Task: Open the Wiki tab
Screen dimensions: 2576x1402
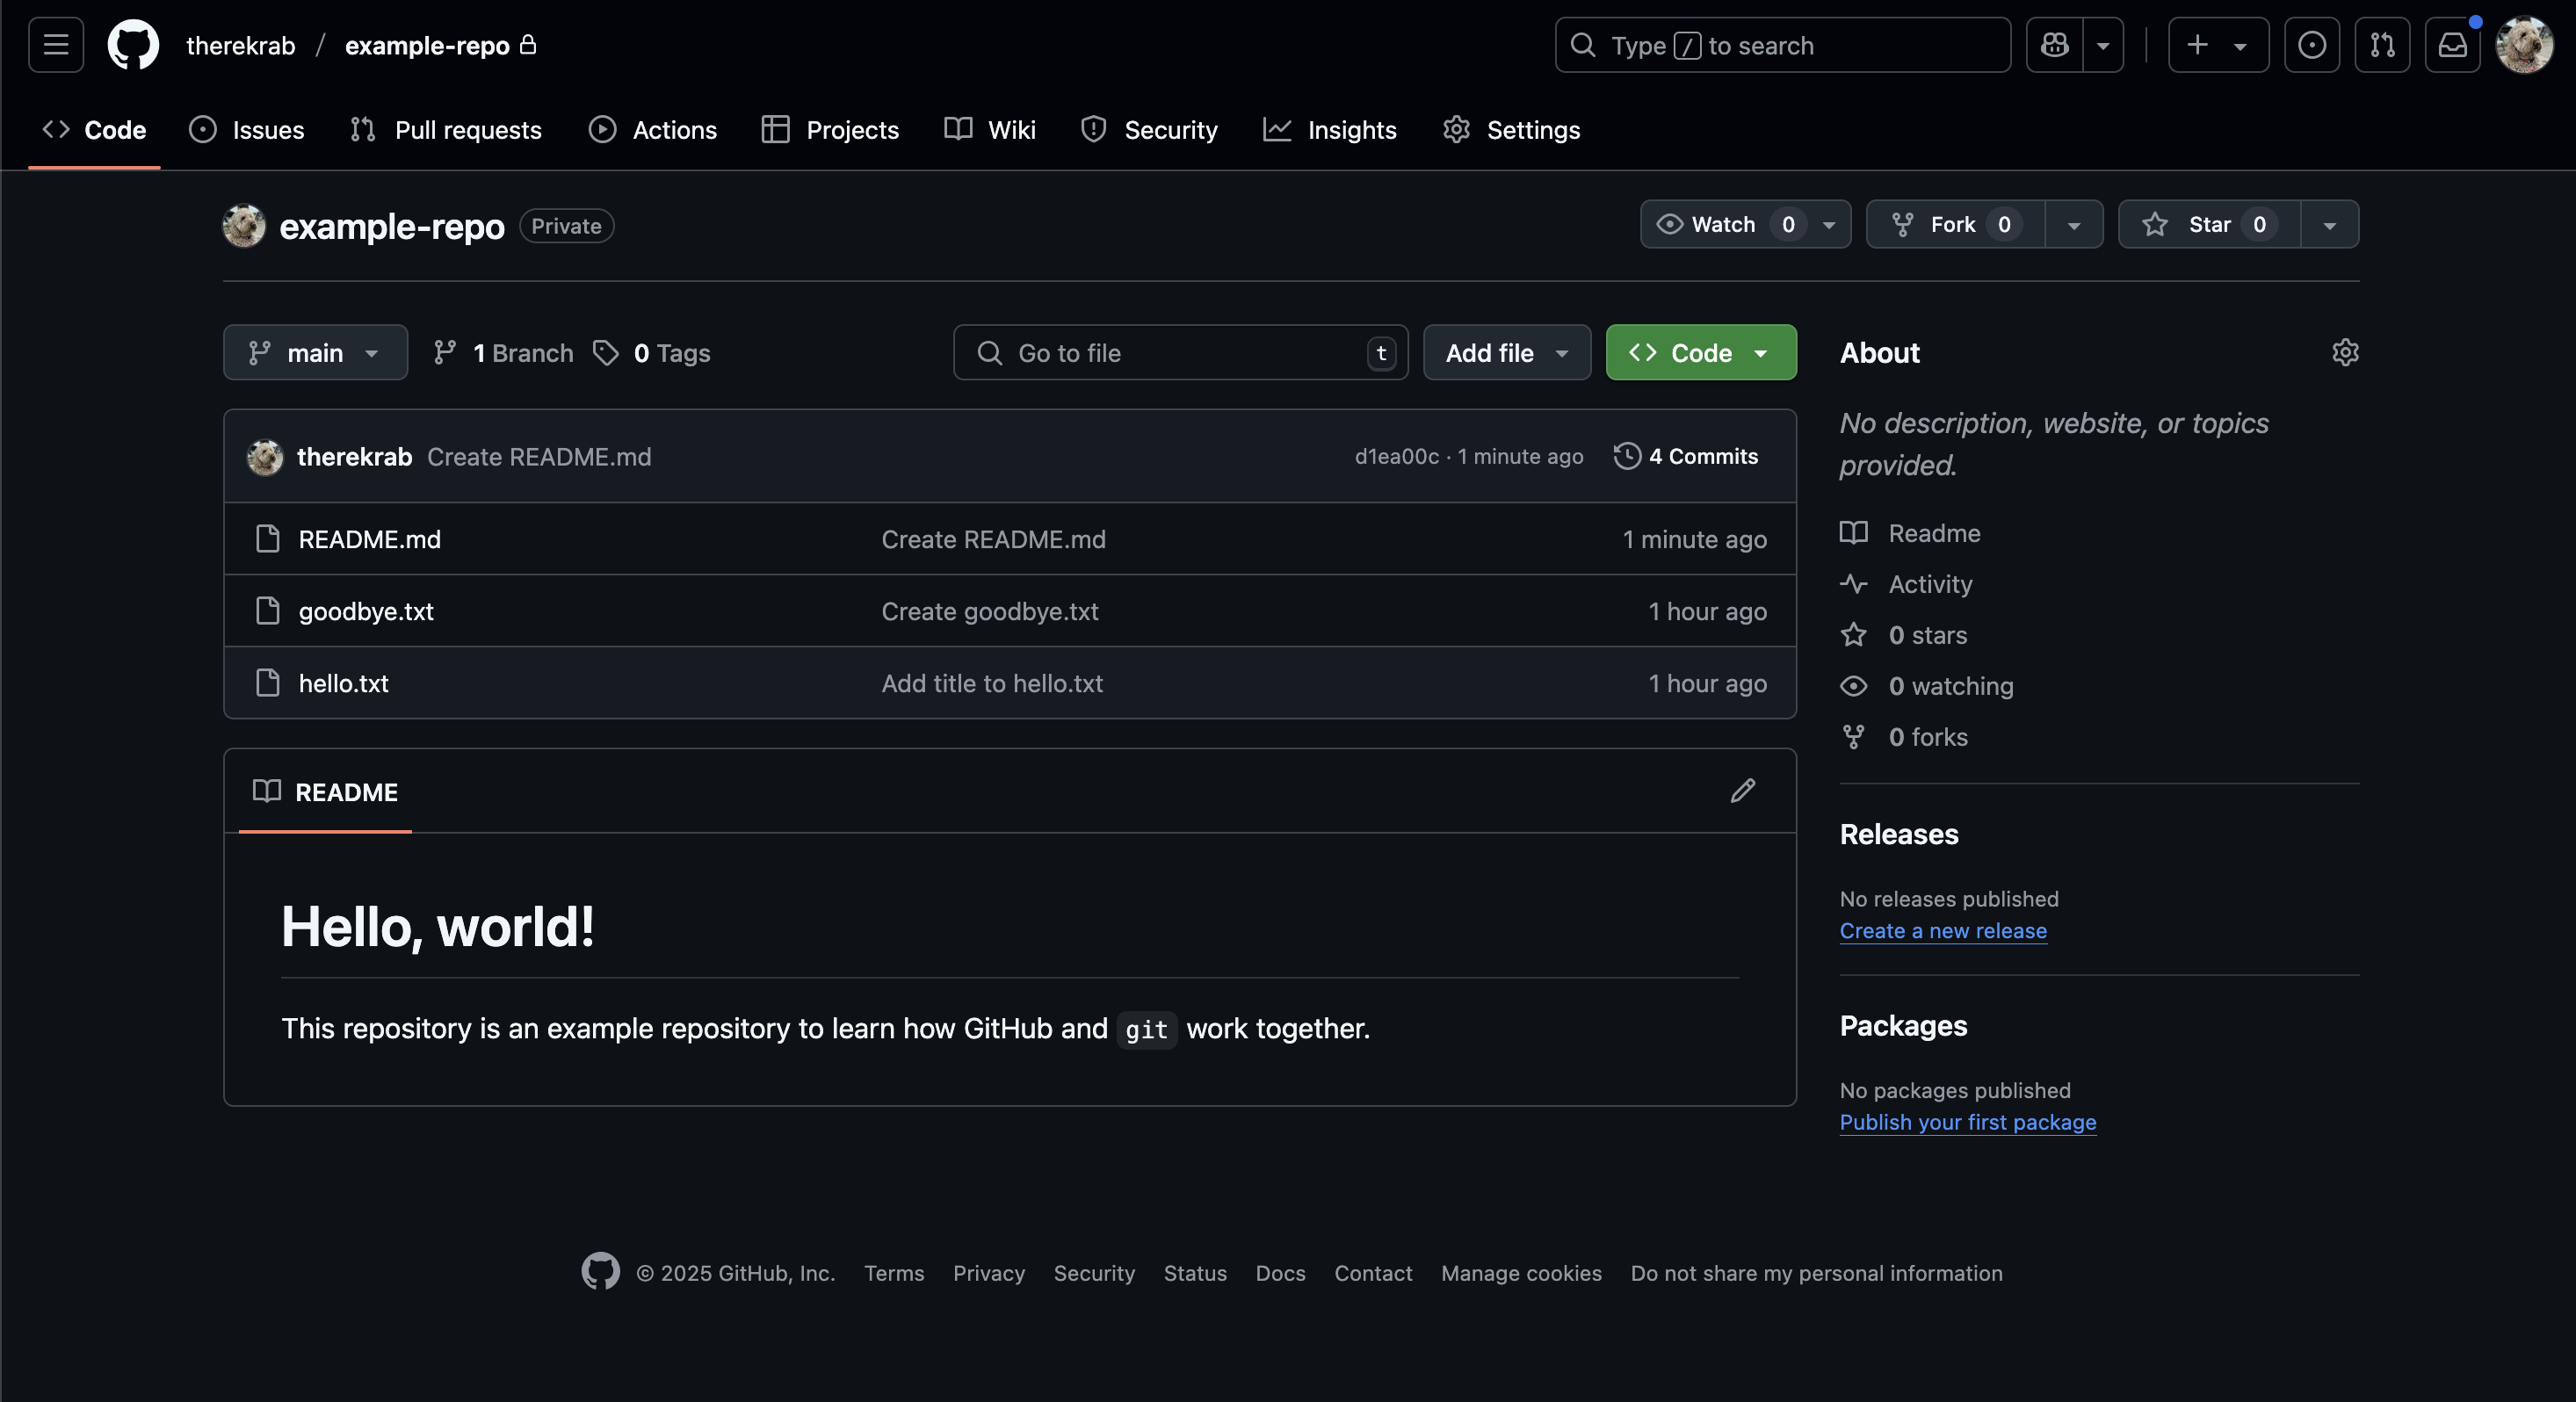Action: (x=990, y=130)
